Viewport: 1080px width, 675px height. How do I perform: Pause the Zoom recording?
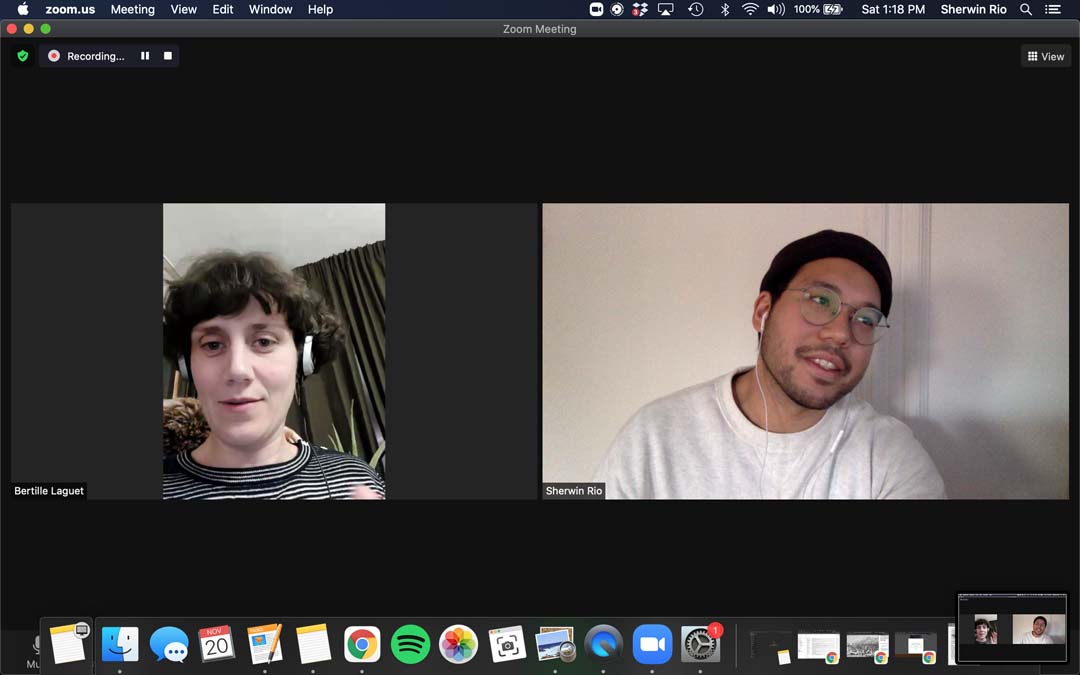145,56
